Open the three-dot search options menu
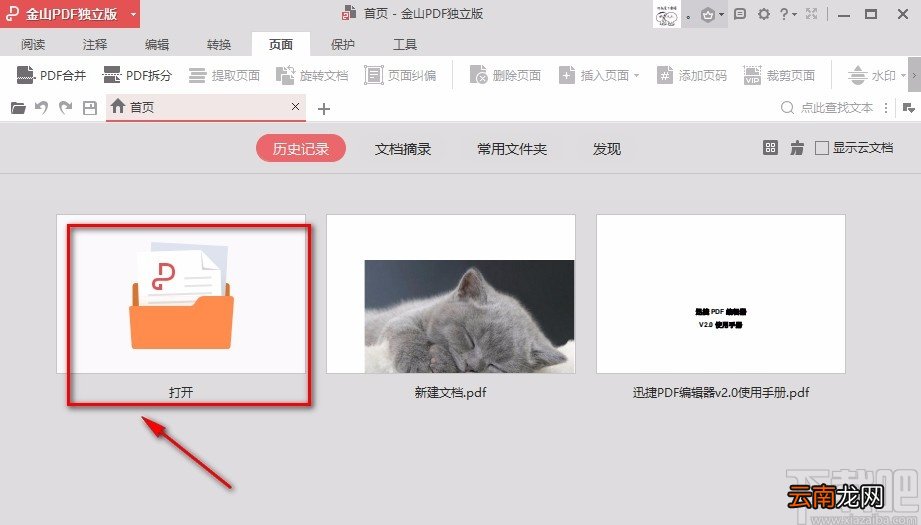This screenshot has width=921, height=525. tap(886, 107)
